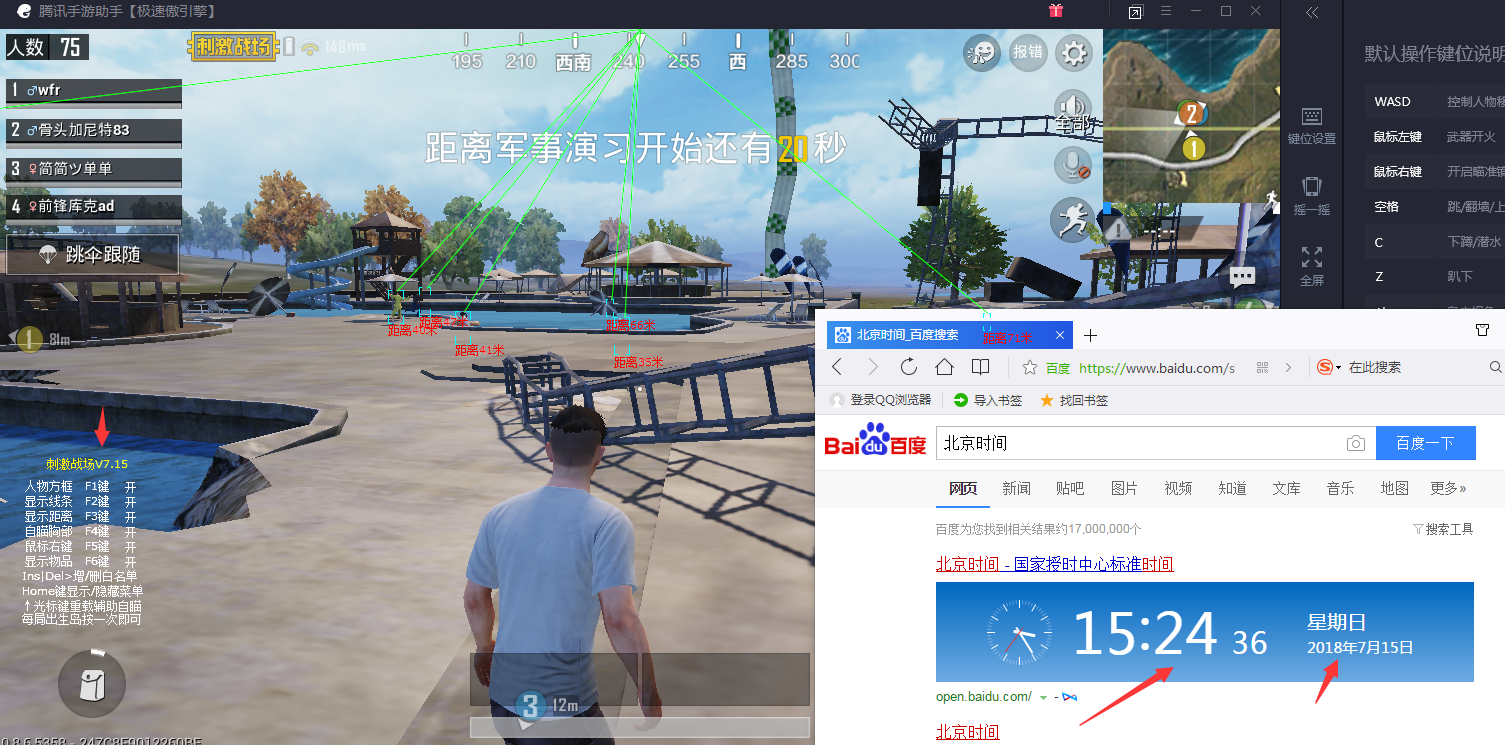Open a new browser tab with plus

tap(1091, 335)
